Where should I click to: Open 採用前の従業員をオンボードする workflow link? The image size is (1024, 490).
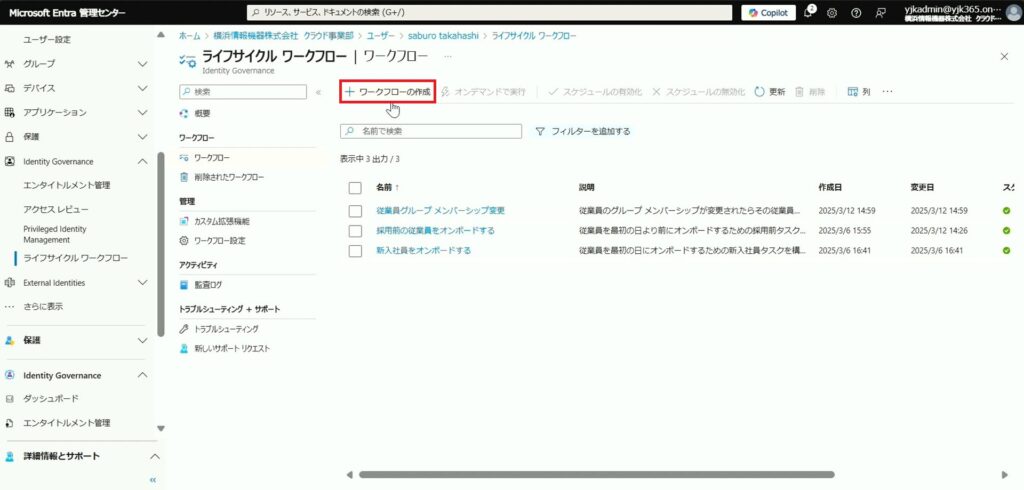[x=436, y=231]
